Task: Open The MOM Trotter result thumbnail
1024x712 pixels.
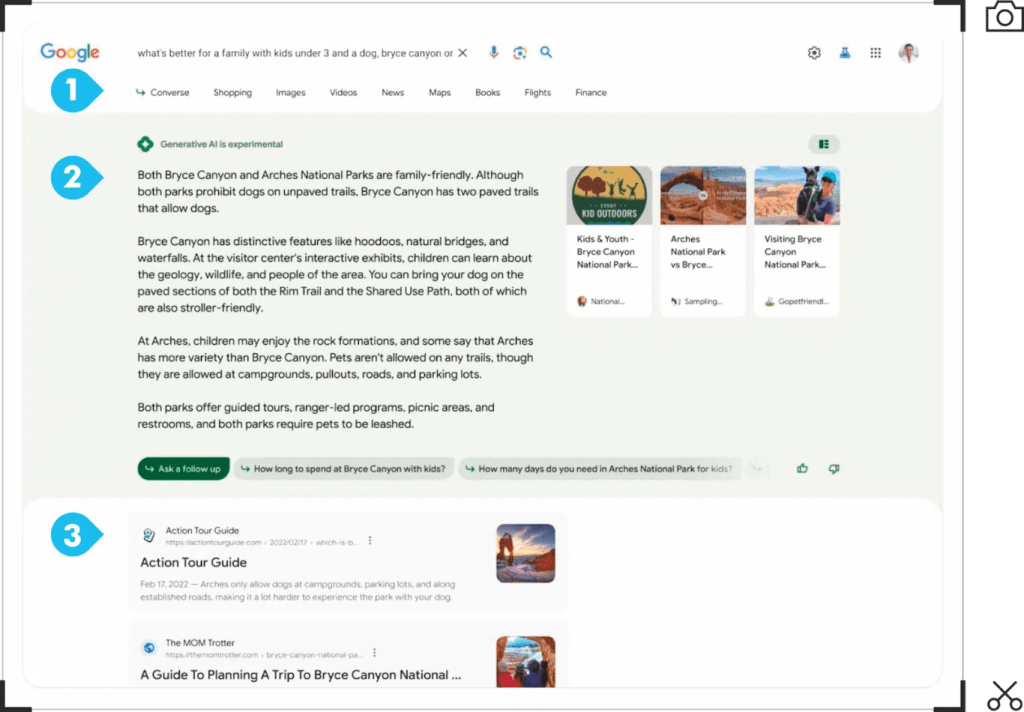Action: pyautogui.click(x=526, y=661)
